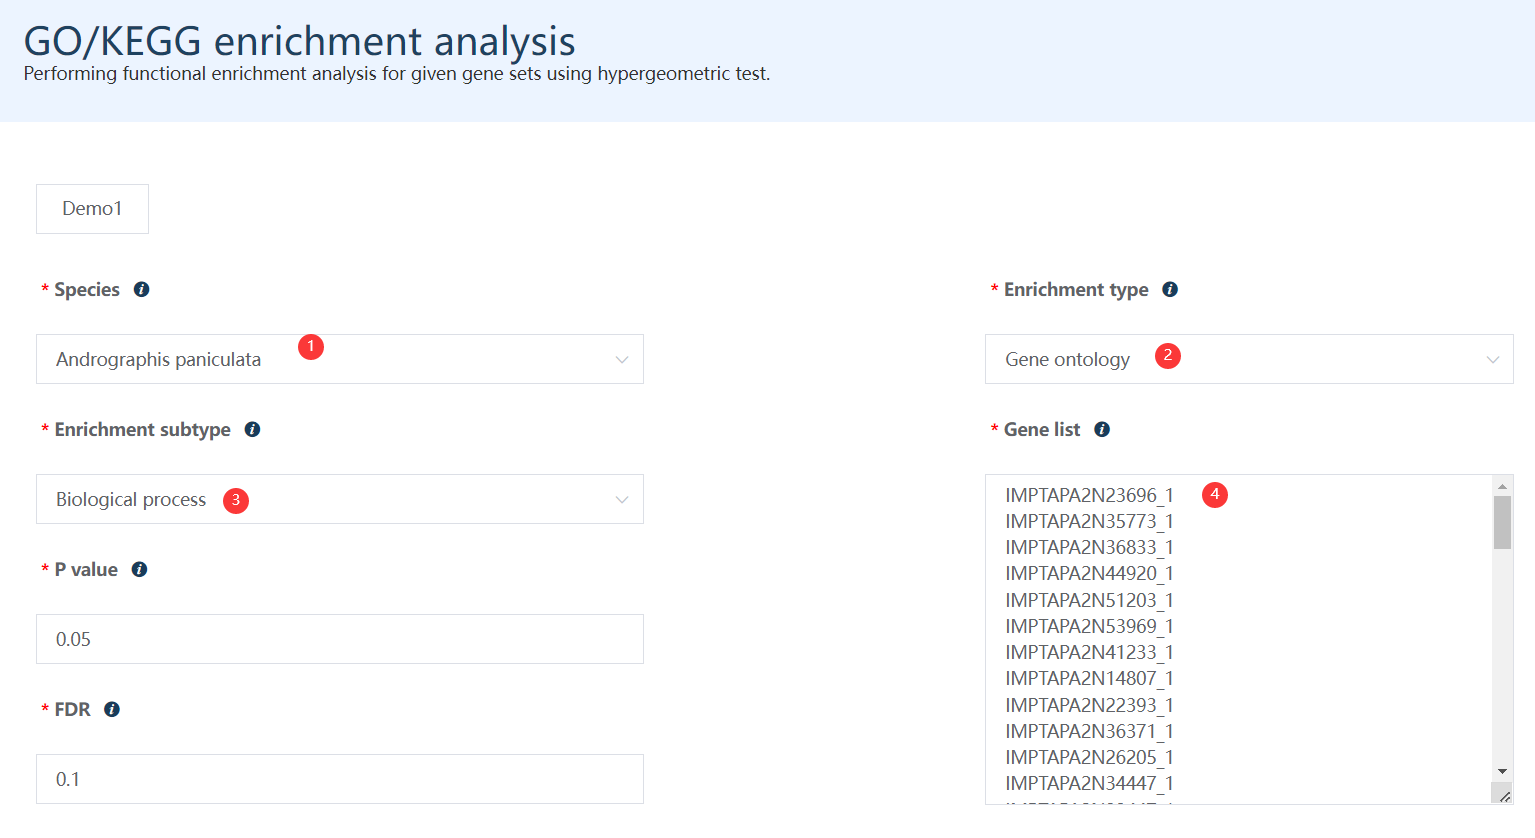Click the Gene list field label

point(1042,429)
